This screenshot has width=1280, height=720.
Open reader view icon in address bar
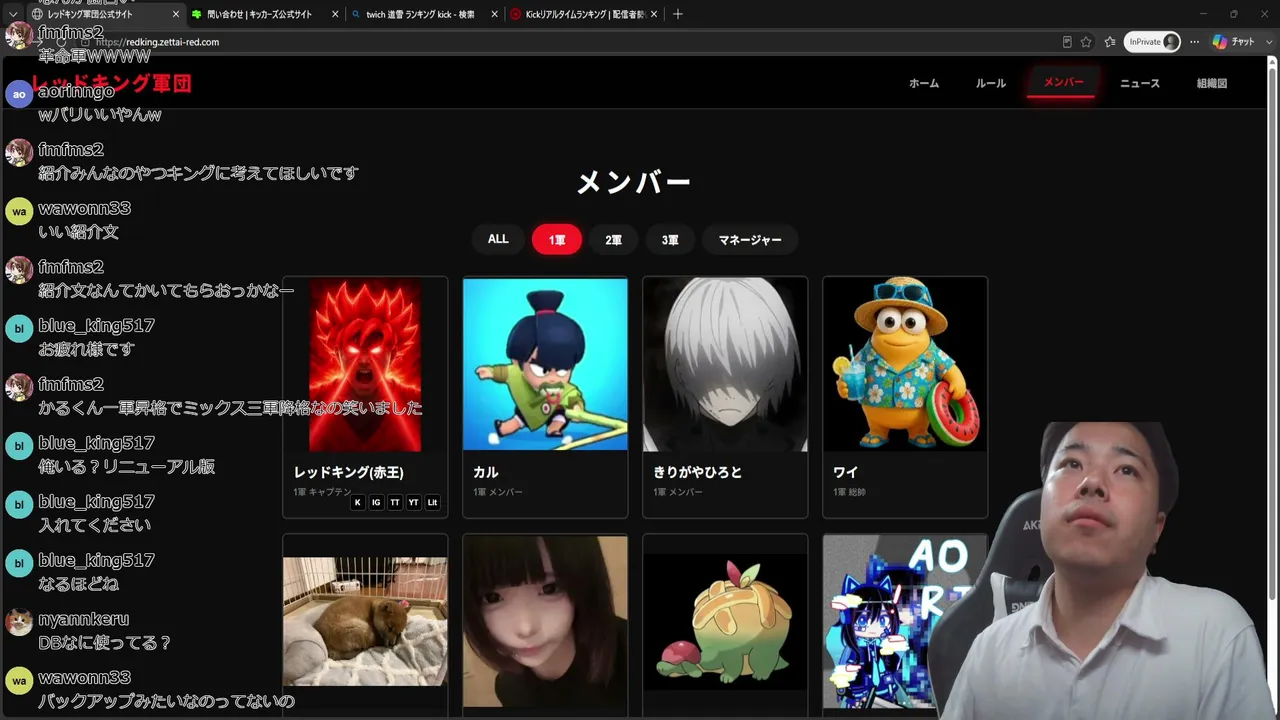point(1067,42)
